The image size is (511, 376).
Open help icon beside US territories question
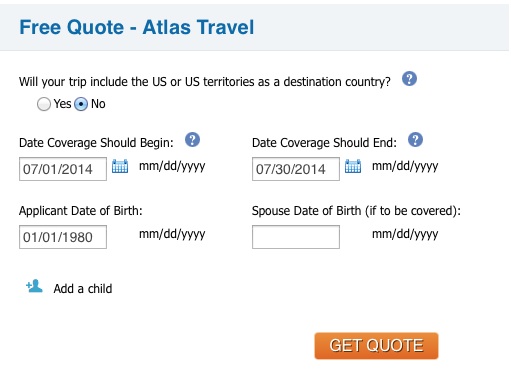(x=409, y=79)
